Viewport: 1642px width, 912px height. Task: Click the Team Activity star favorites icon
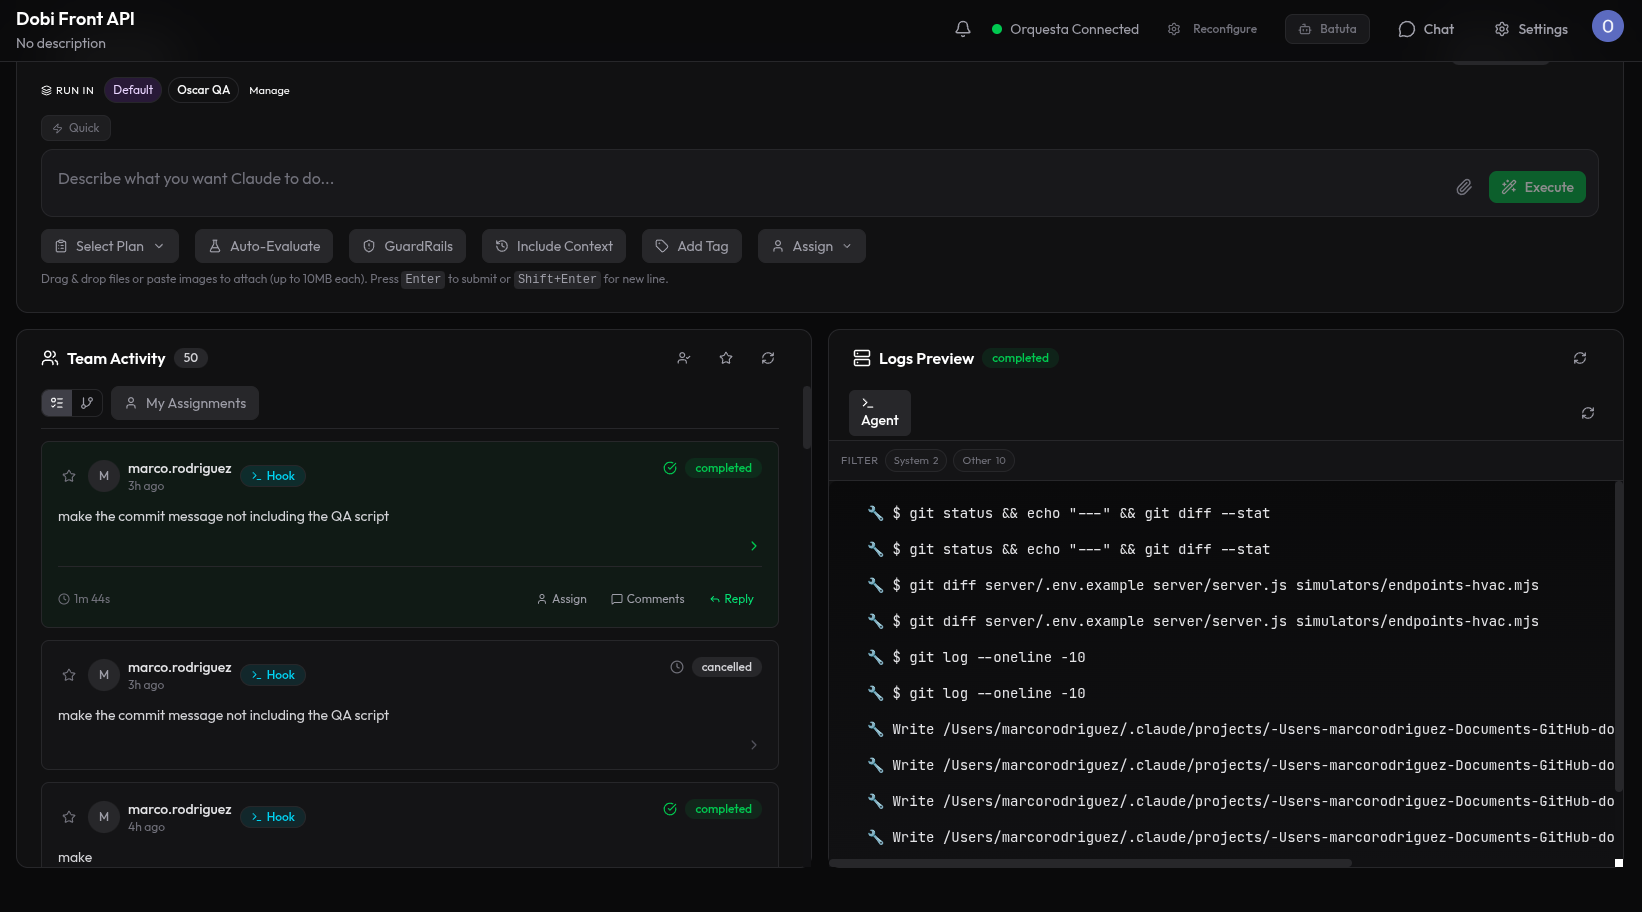point(726,358)
